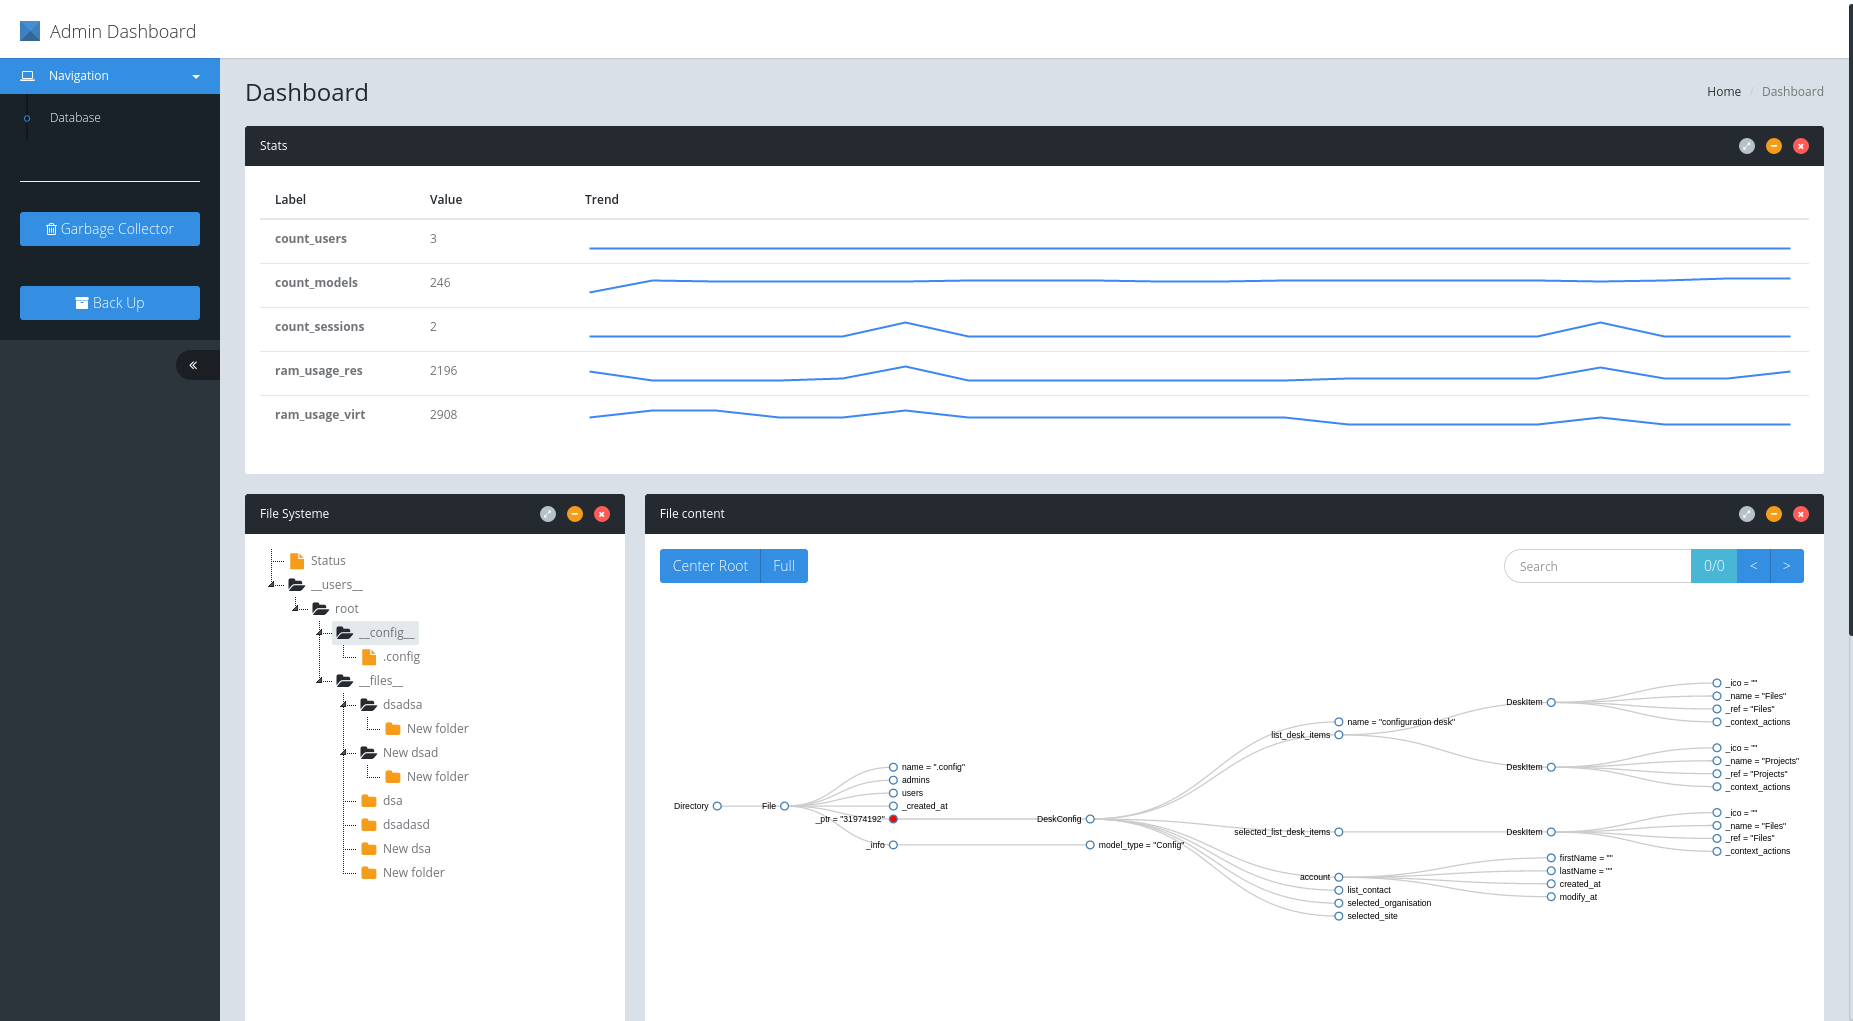
Task: Expand the File content panel to fullscreen
Action: [x=1747, y=513]
